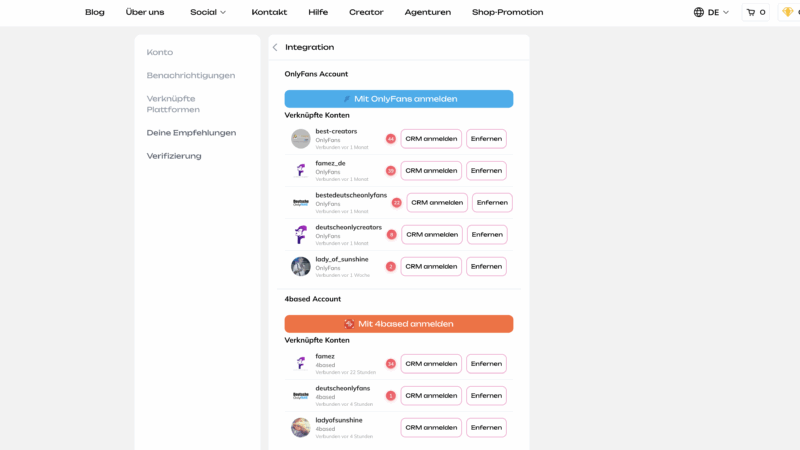
Task: Click Entfernen for the best-creators account
Action: click(486, 139)
